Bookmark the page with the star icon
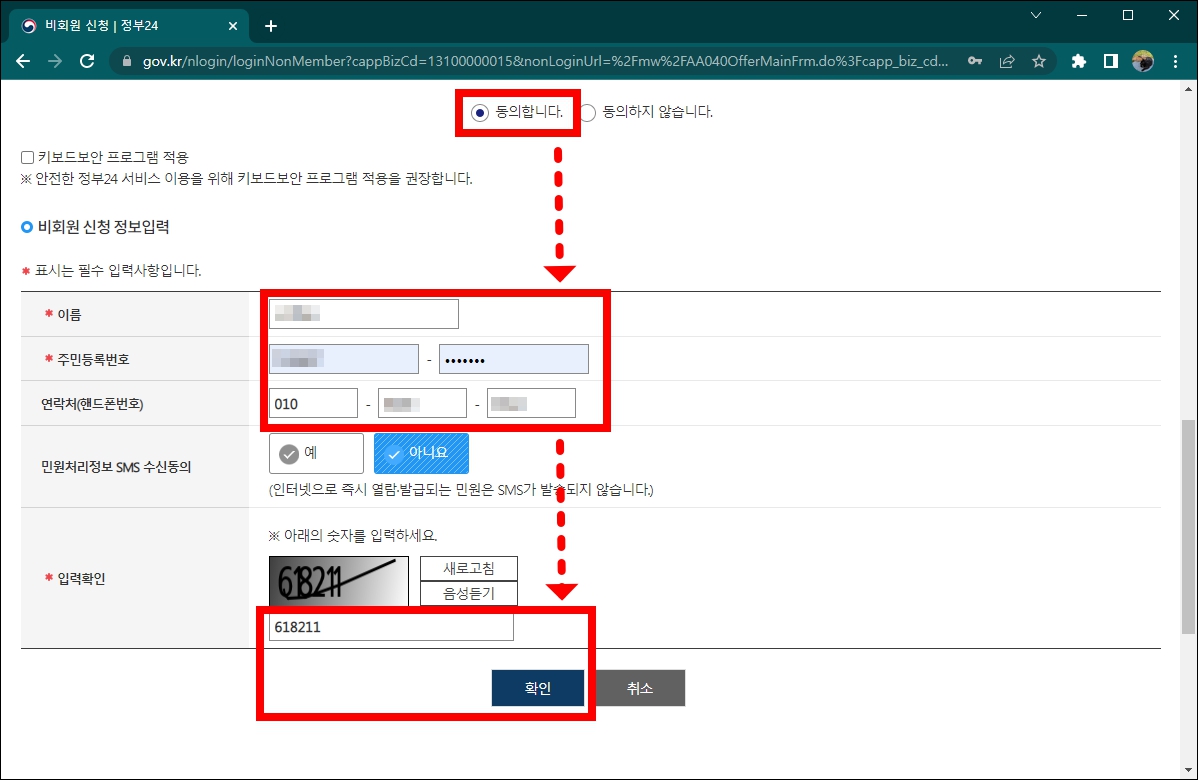Image resolution: width=1198 pixels, height=780 pixels. tap(1038, 61)
